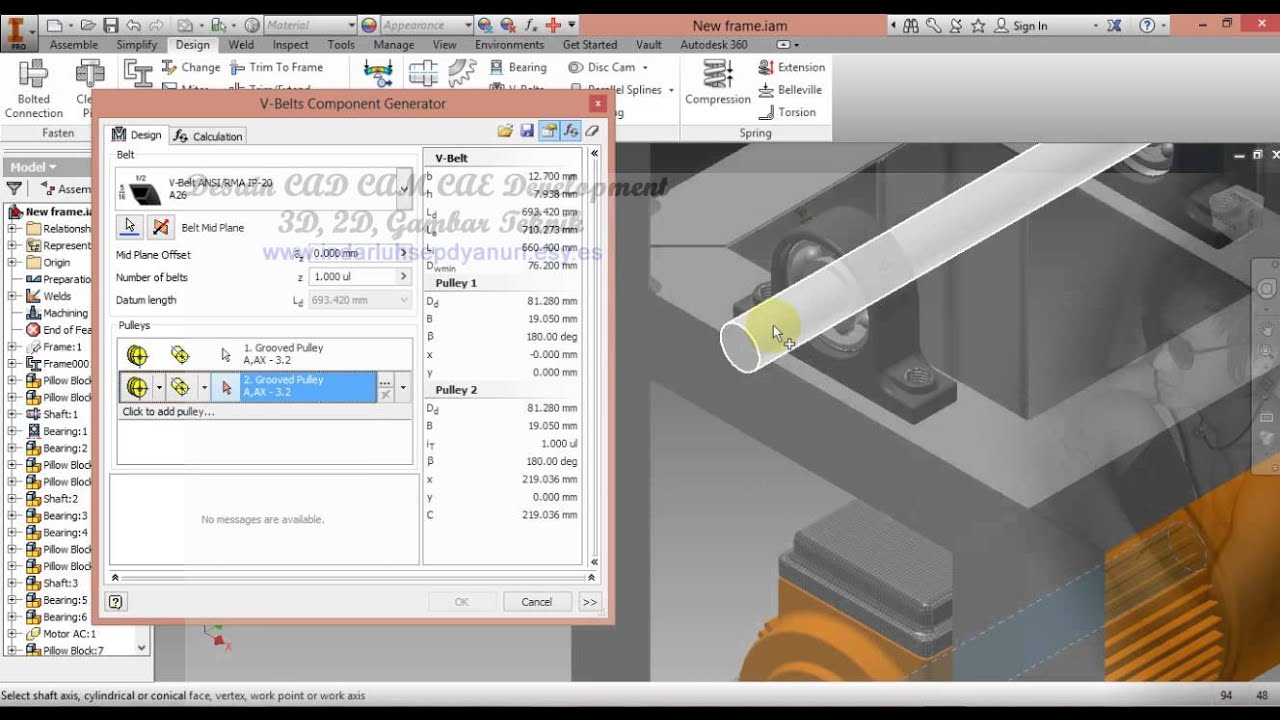Viewport: 1280px width, 720px height.
Task: Click the Bolted Connection tool
Action: [x=34, y=88]
